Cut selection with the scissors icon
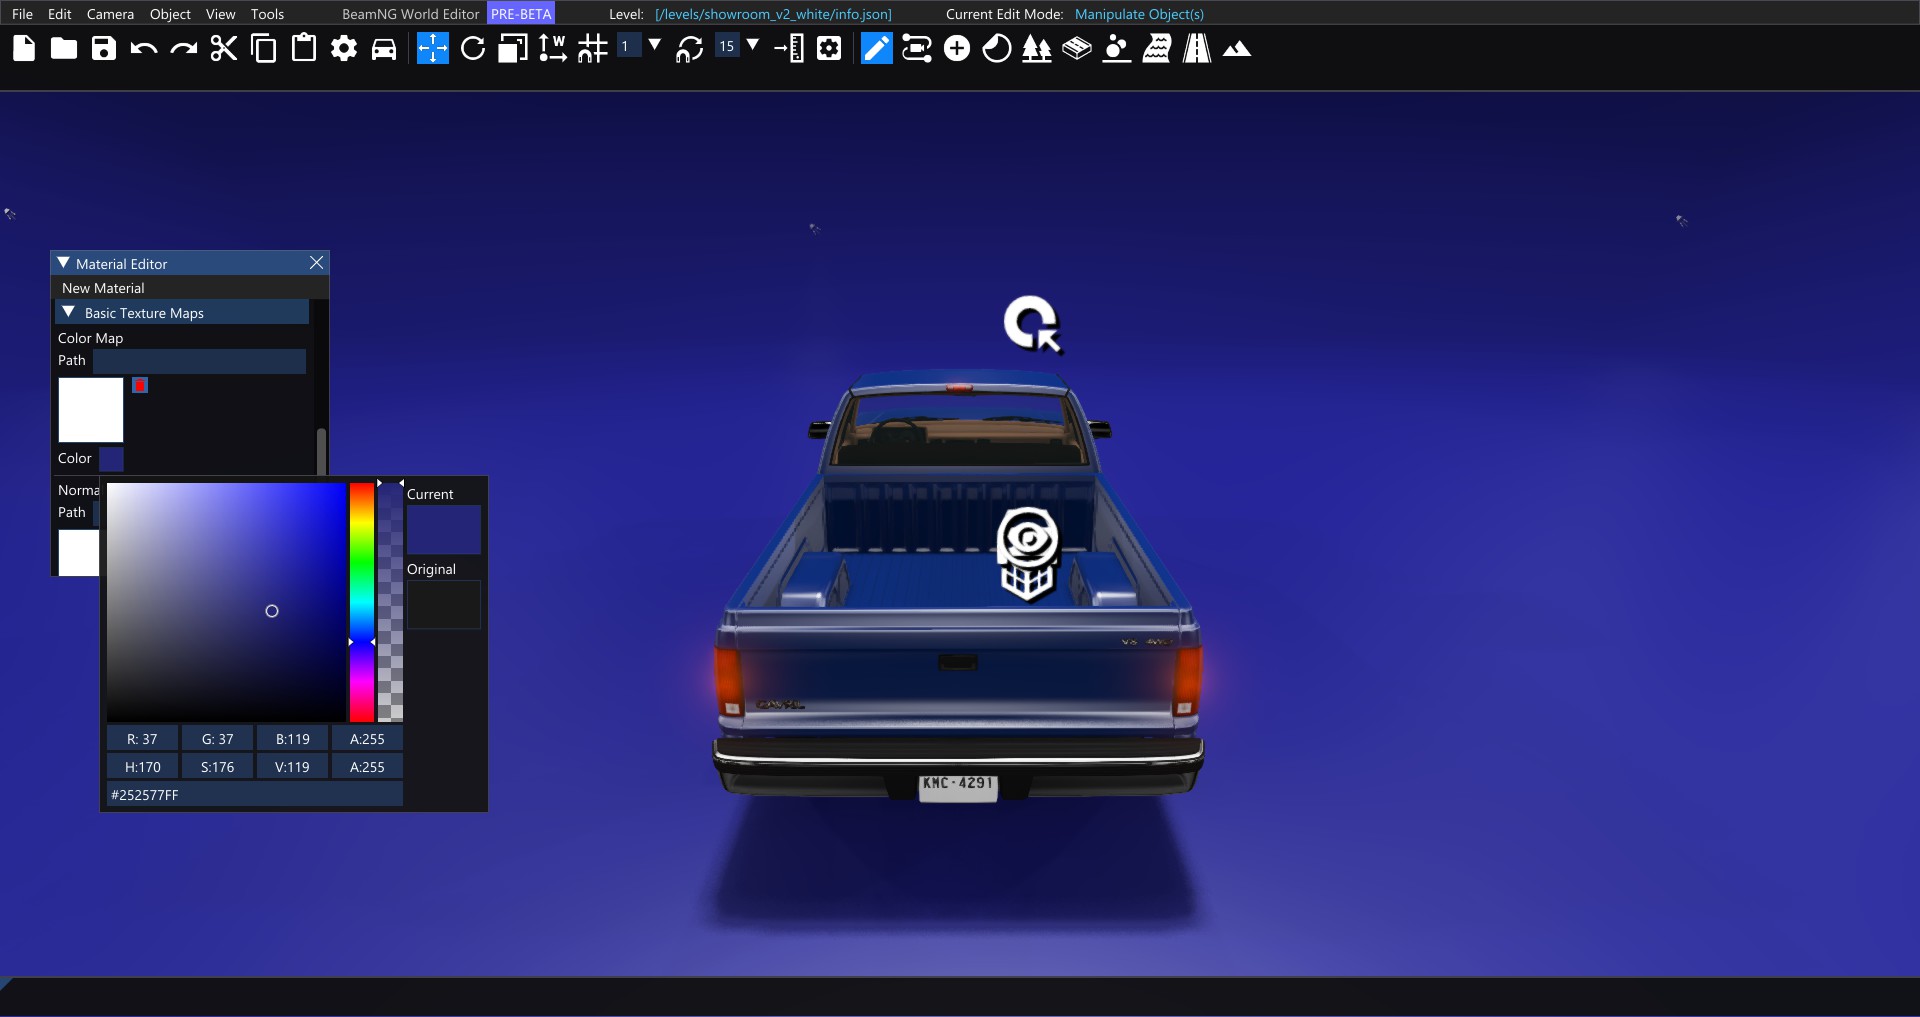 click(224, 48)
